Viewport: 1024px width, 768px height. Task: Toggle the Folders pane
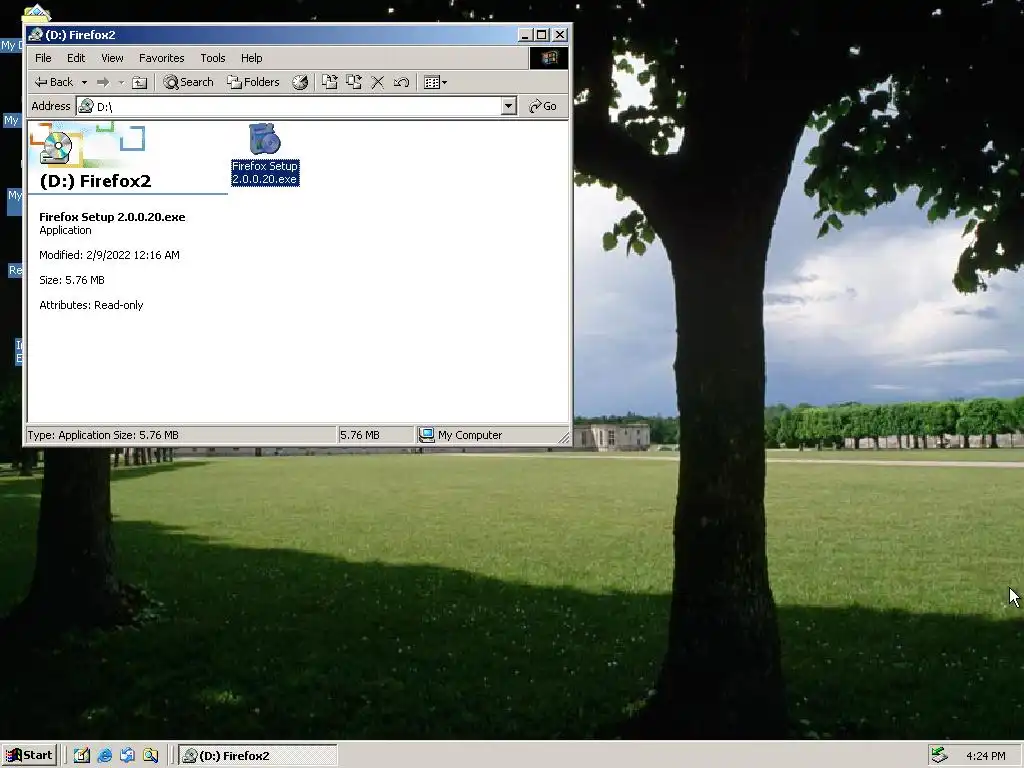click(x=253, y=82)
